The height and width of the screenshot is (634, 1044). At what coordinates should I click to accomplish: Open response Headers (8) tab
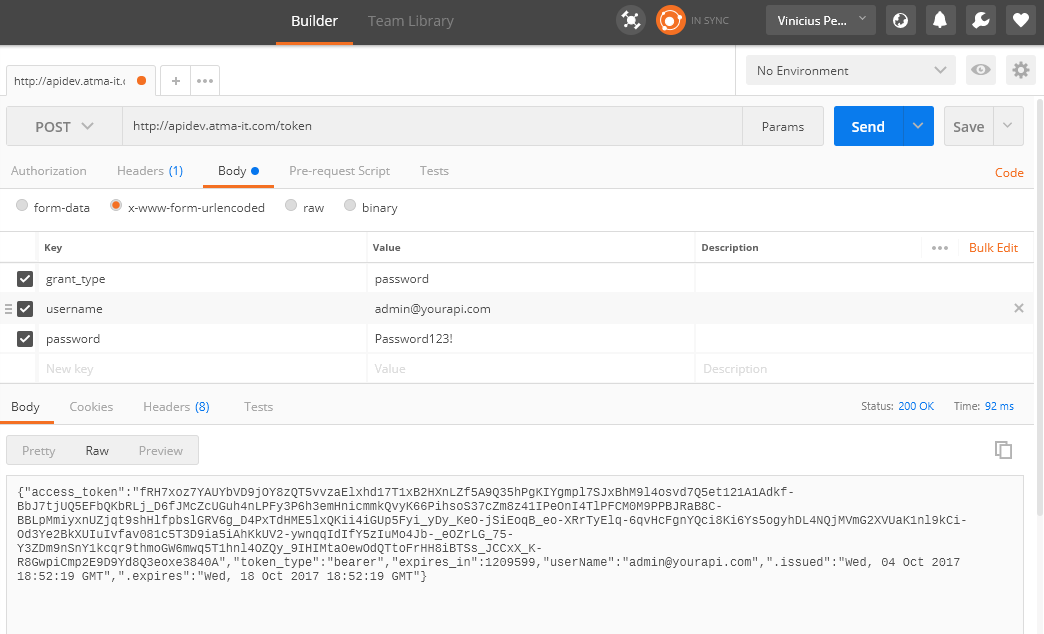point(176,407)
